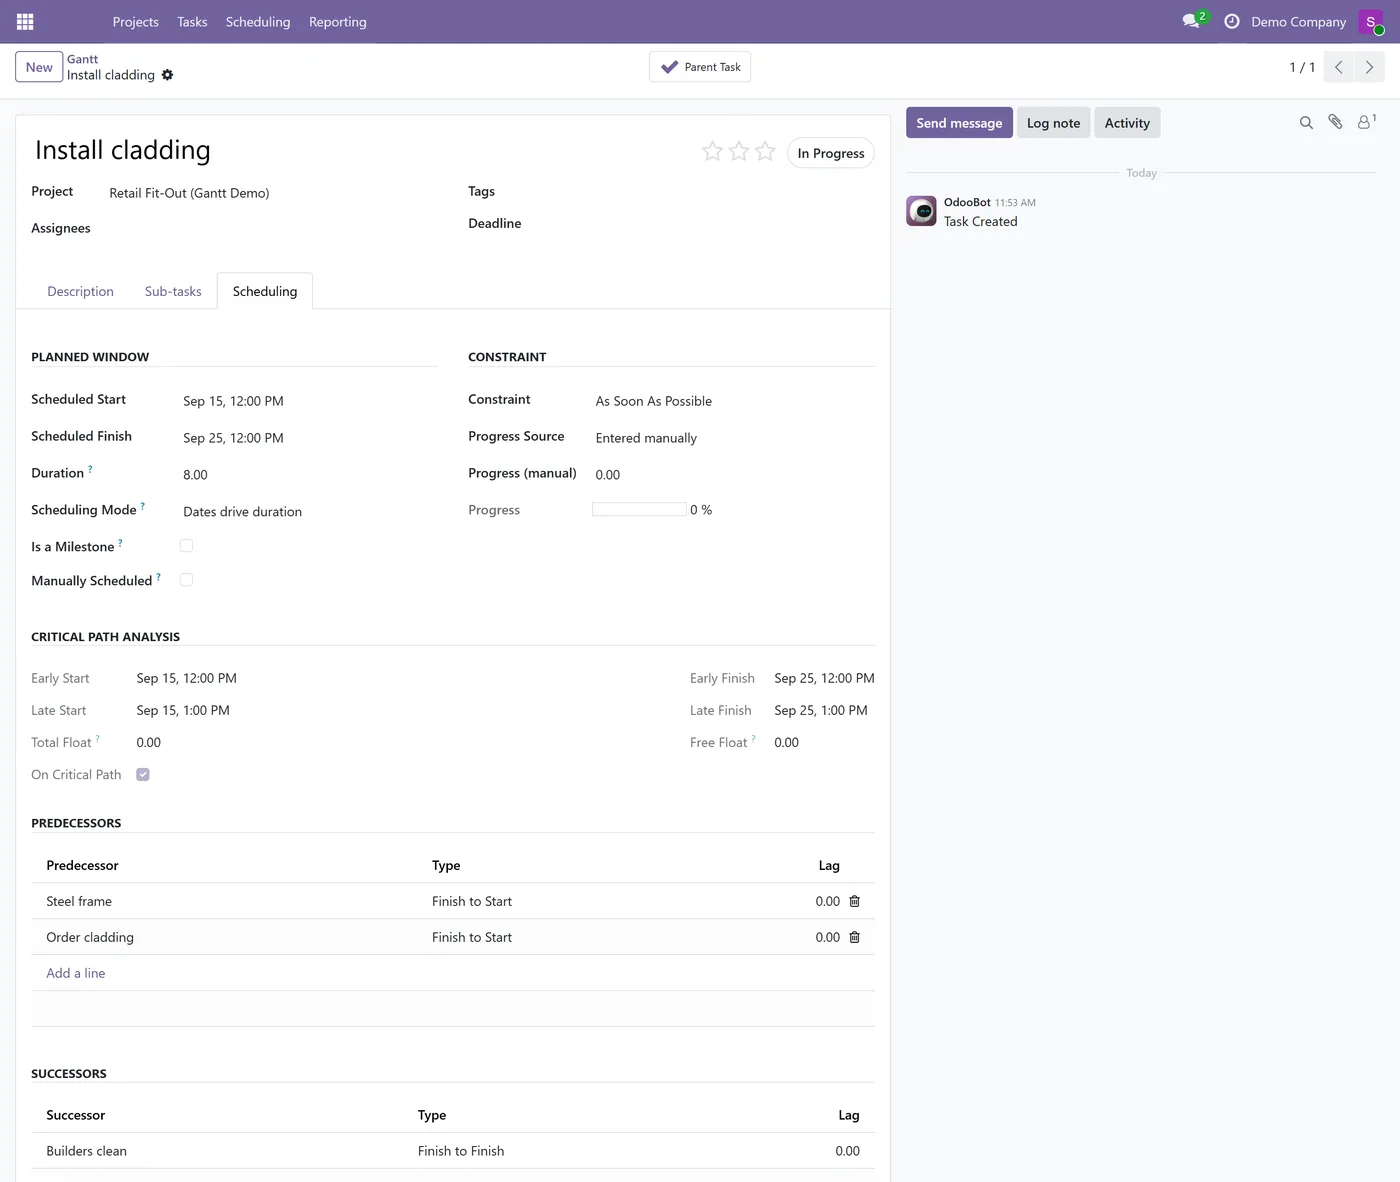
Task: Click the Gantt breadcrumb link
Action: coord(82,59)
